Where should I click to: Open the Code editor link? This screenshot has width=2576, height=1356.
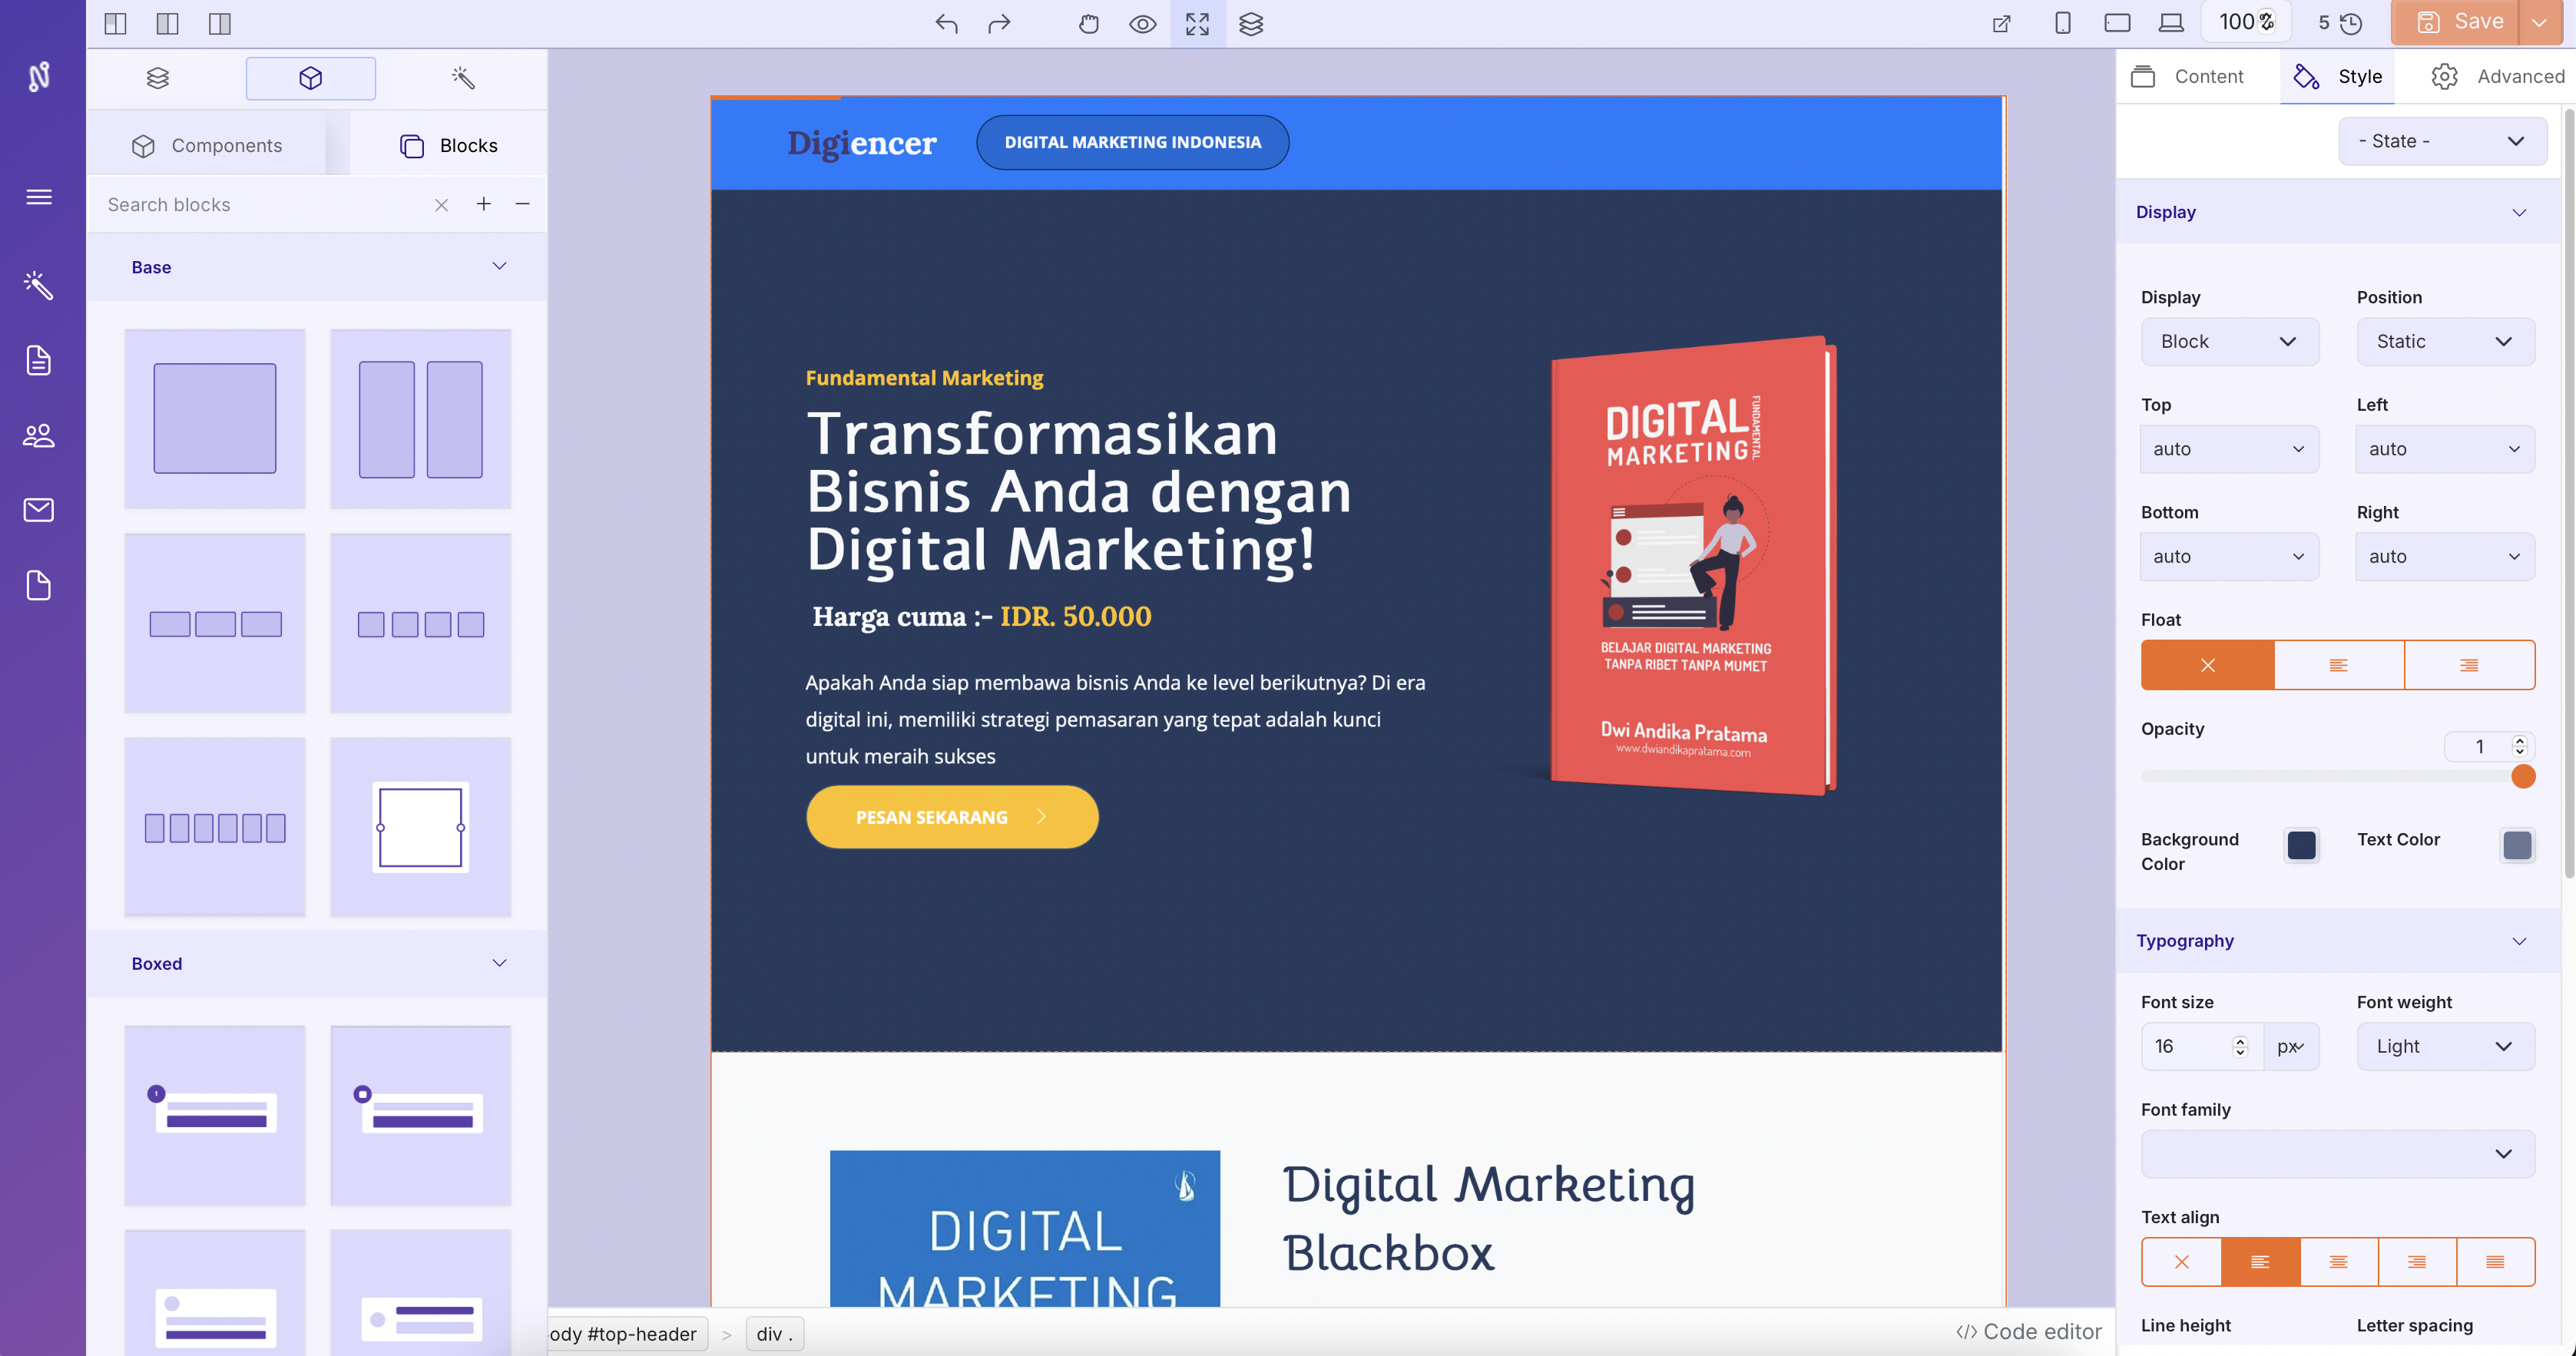click(x=2029, y=1332)
